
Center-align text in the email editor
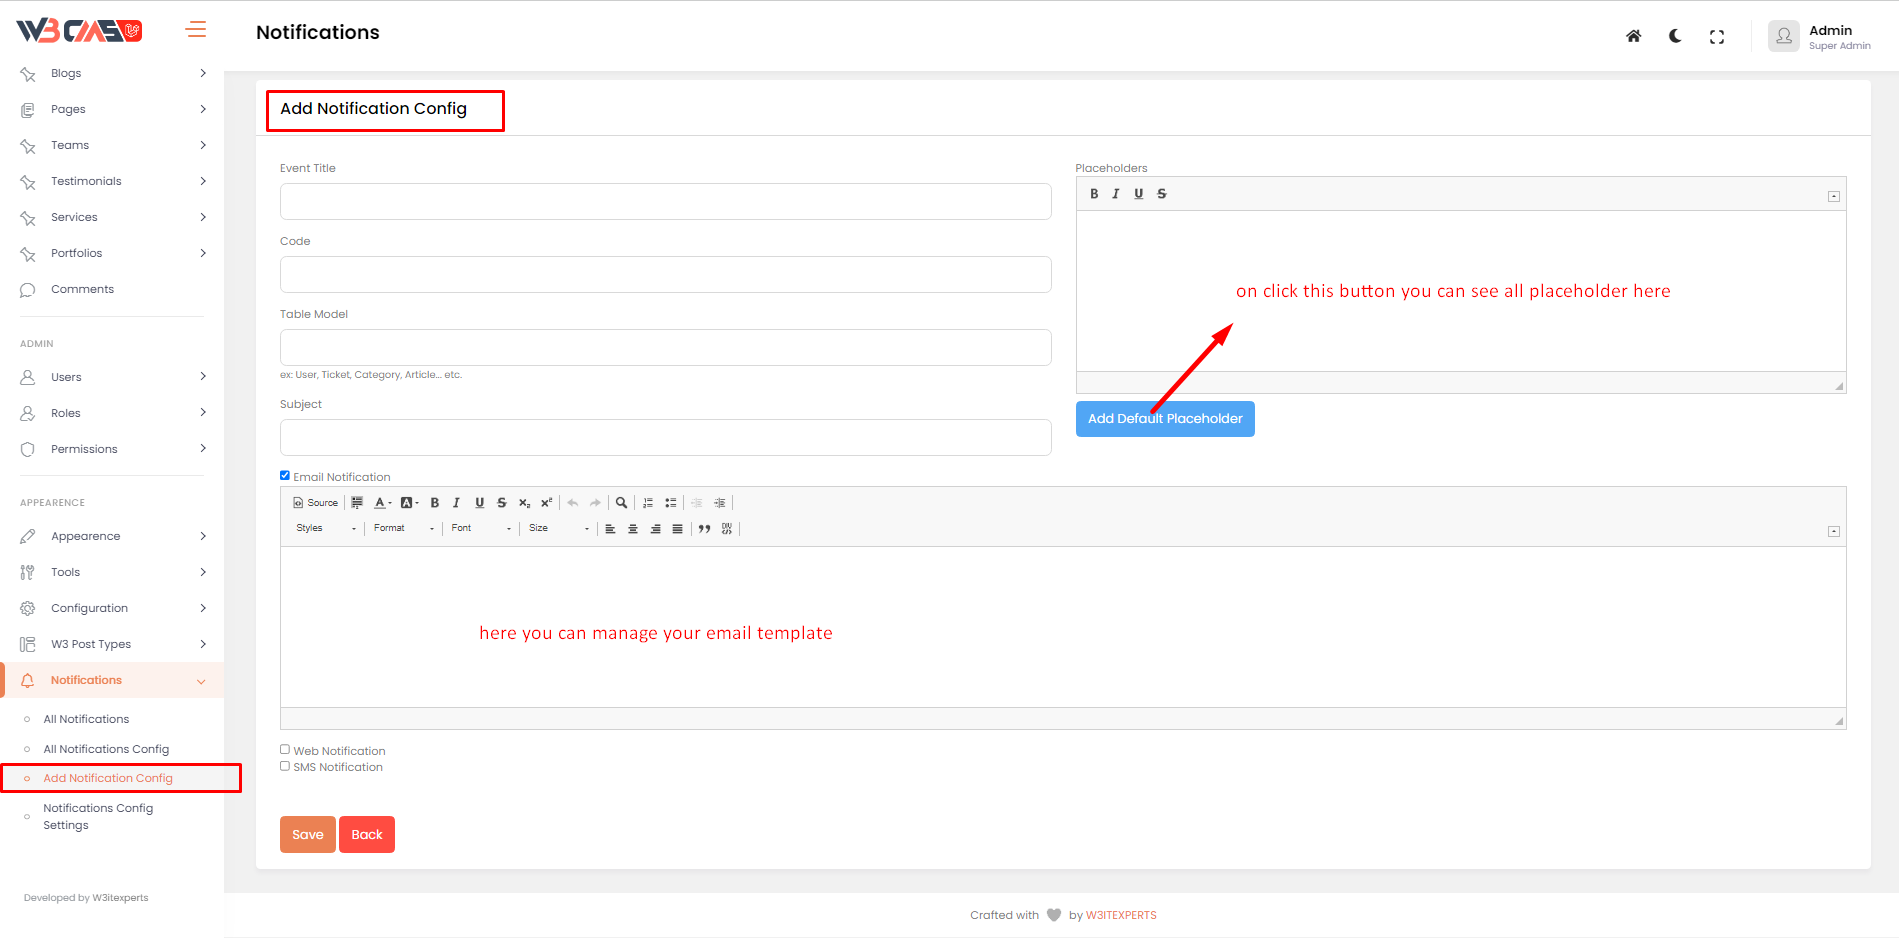click(x=632, y=529)
